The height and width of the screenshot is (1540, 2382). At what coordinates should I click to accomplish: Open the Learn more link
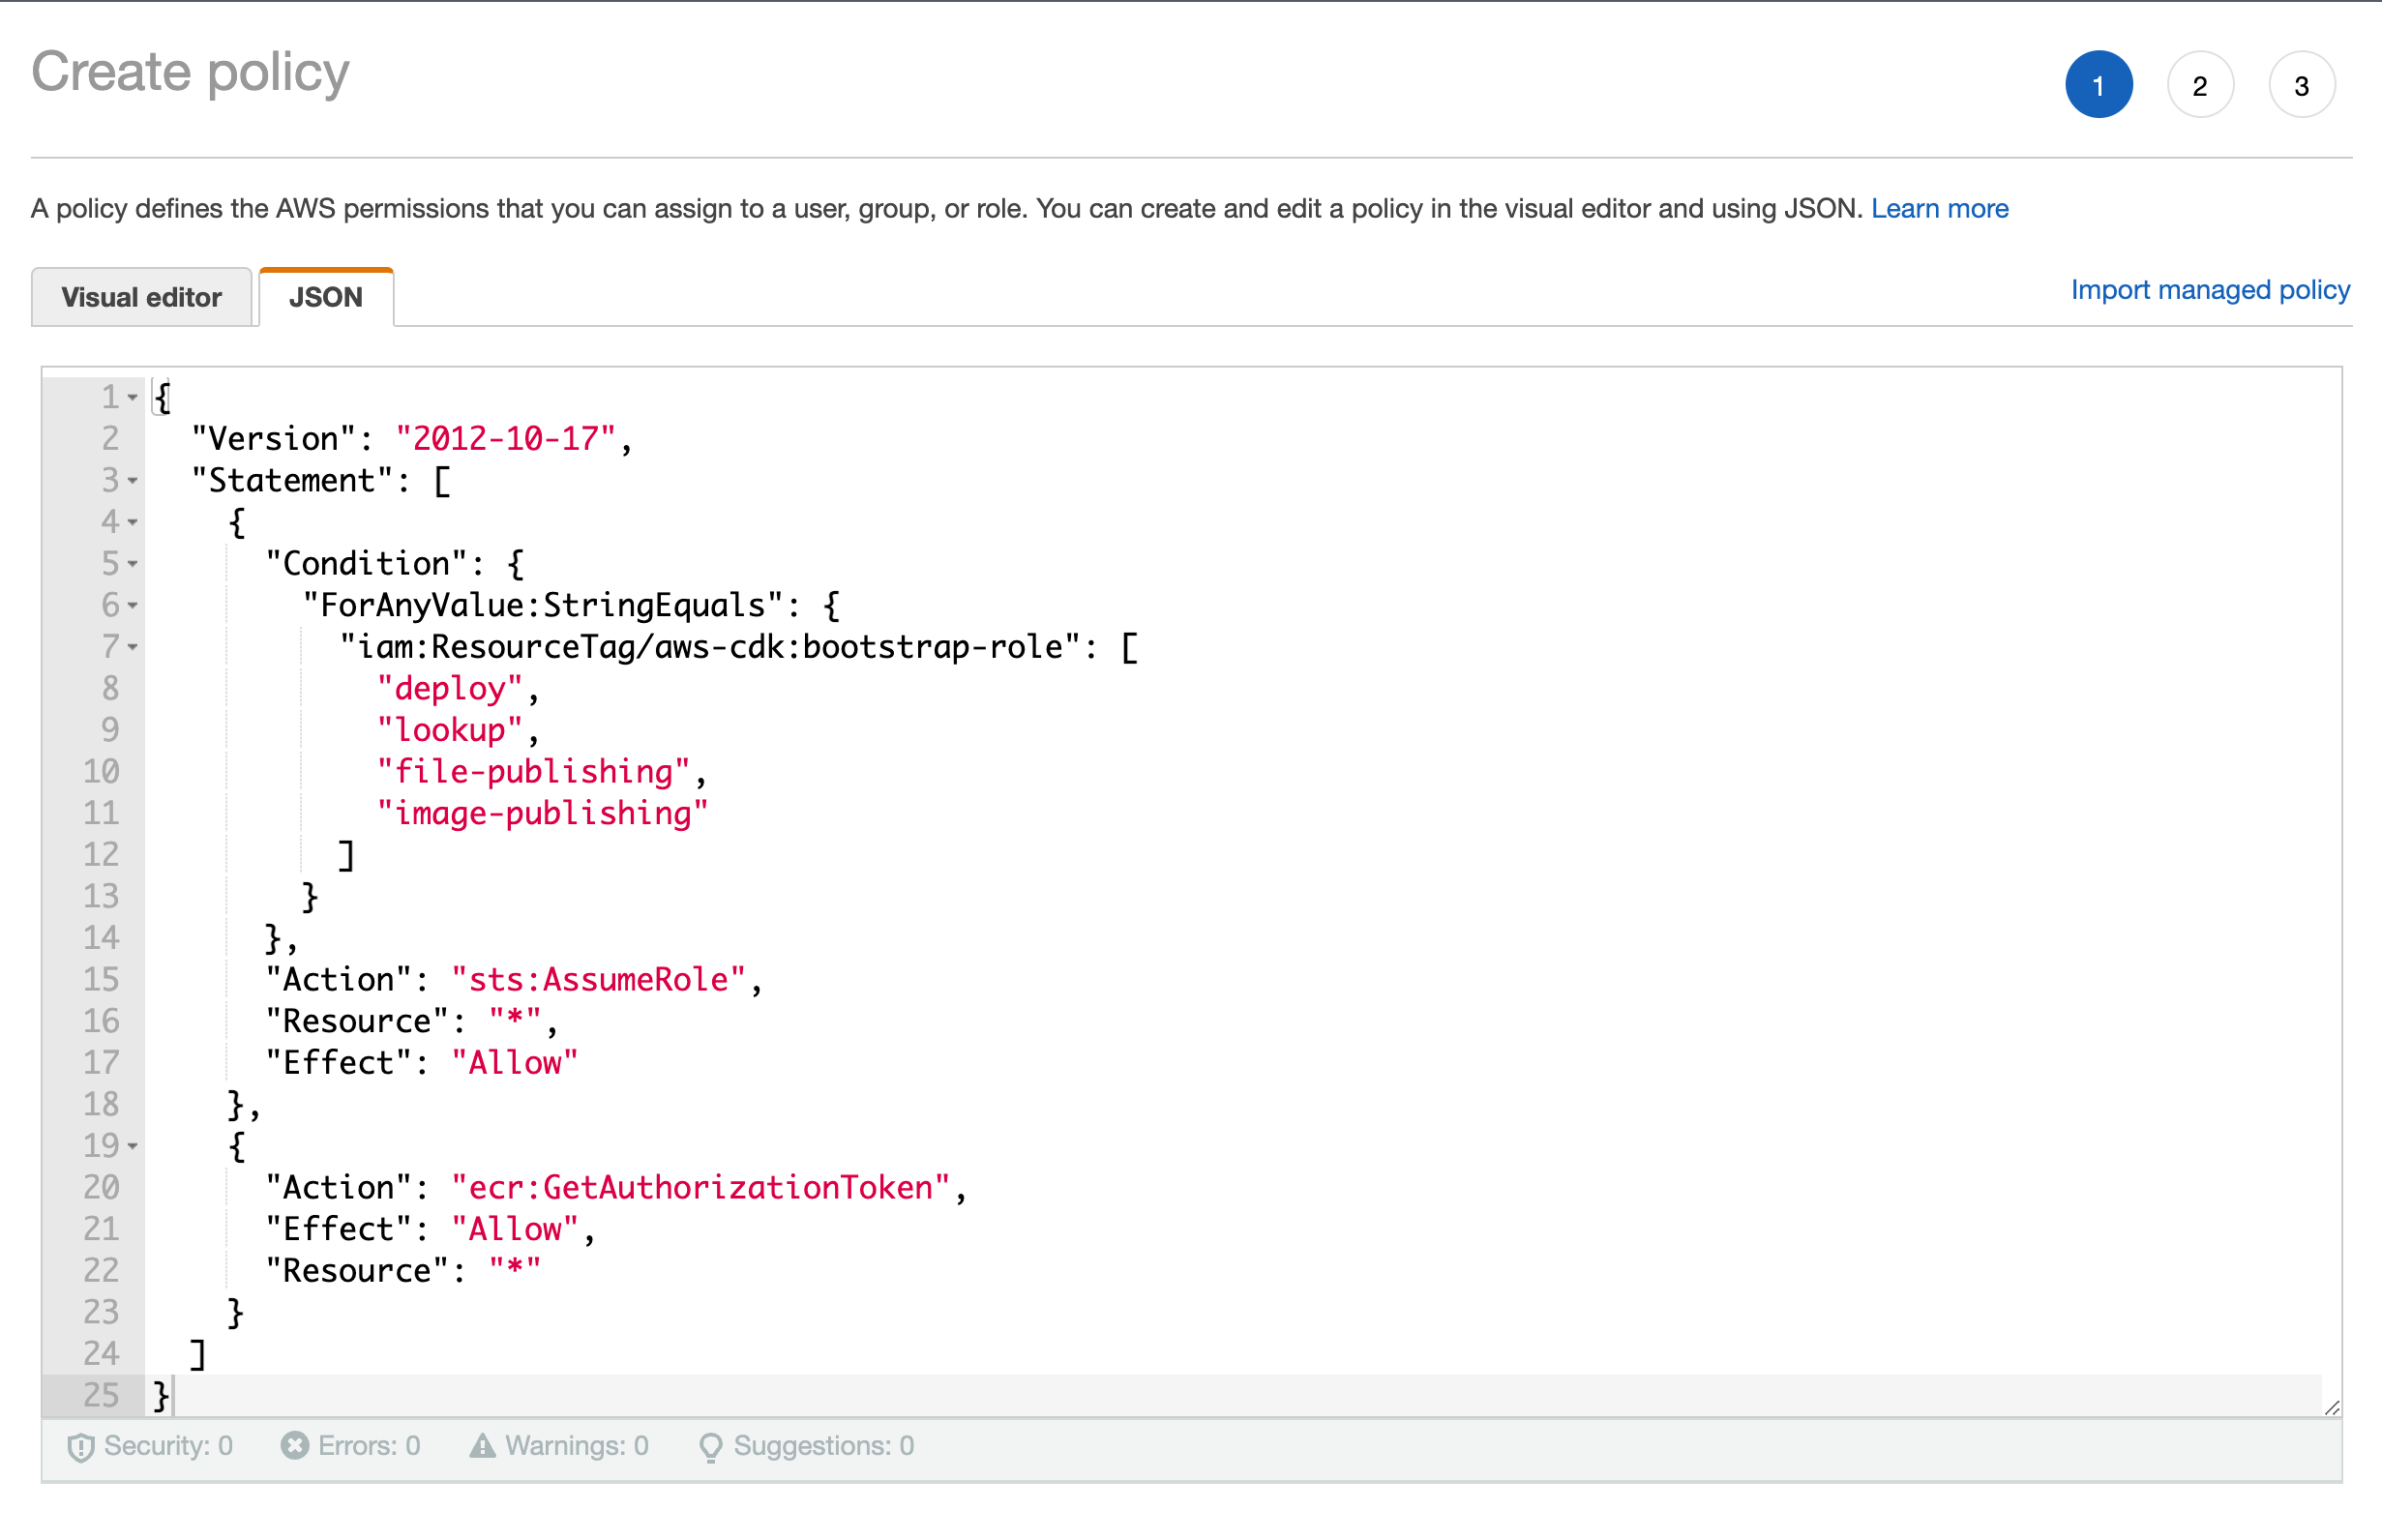coord(1939,208)
